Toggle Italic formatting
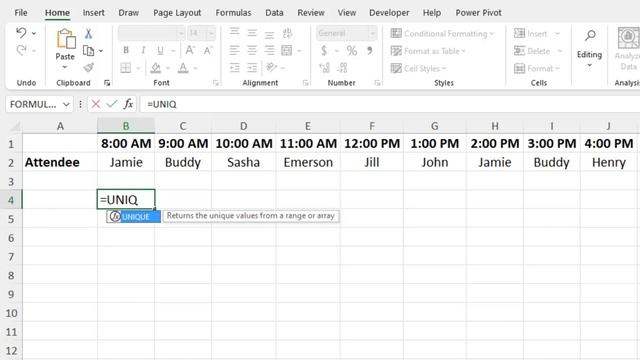640x360 pixels. 143,50
